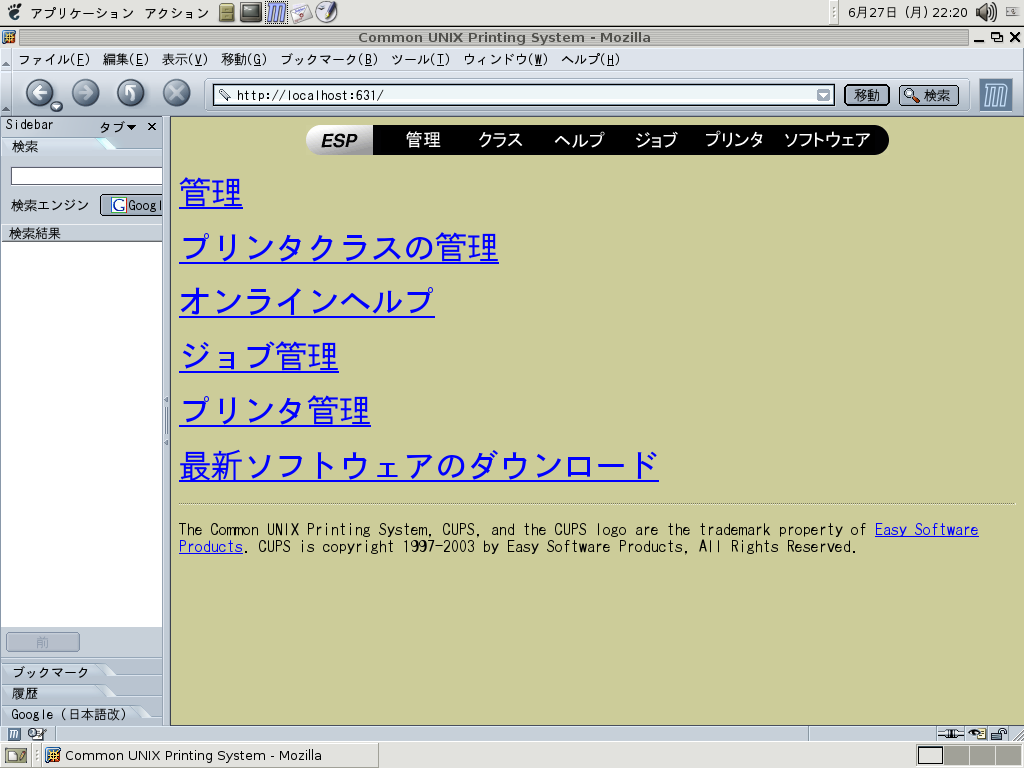This screenshot has height=768, width=1024.
Task: Open the ウィンドウ(W) menu
Action: [505, 59]
